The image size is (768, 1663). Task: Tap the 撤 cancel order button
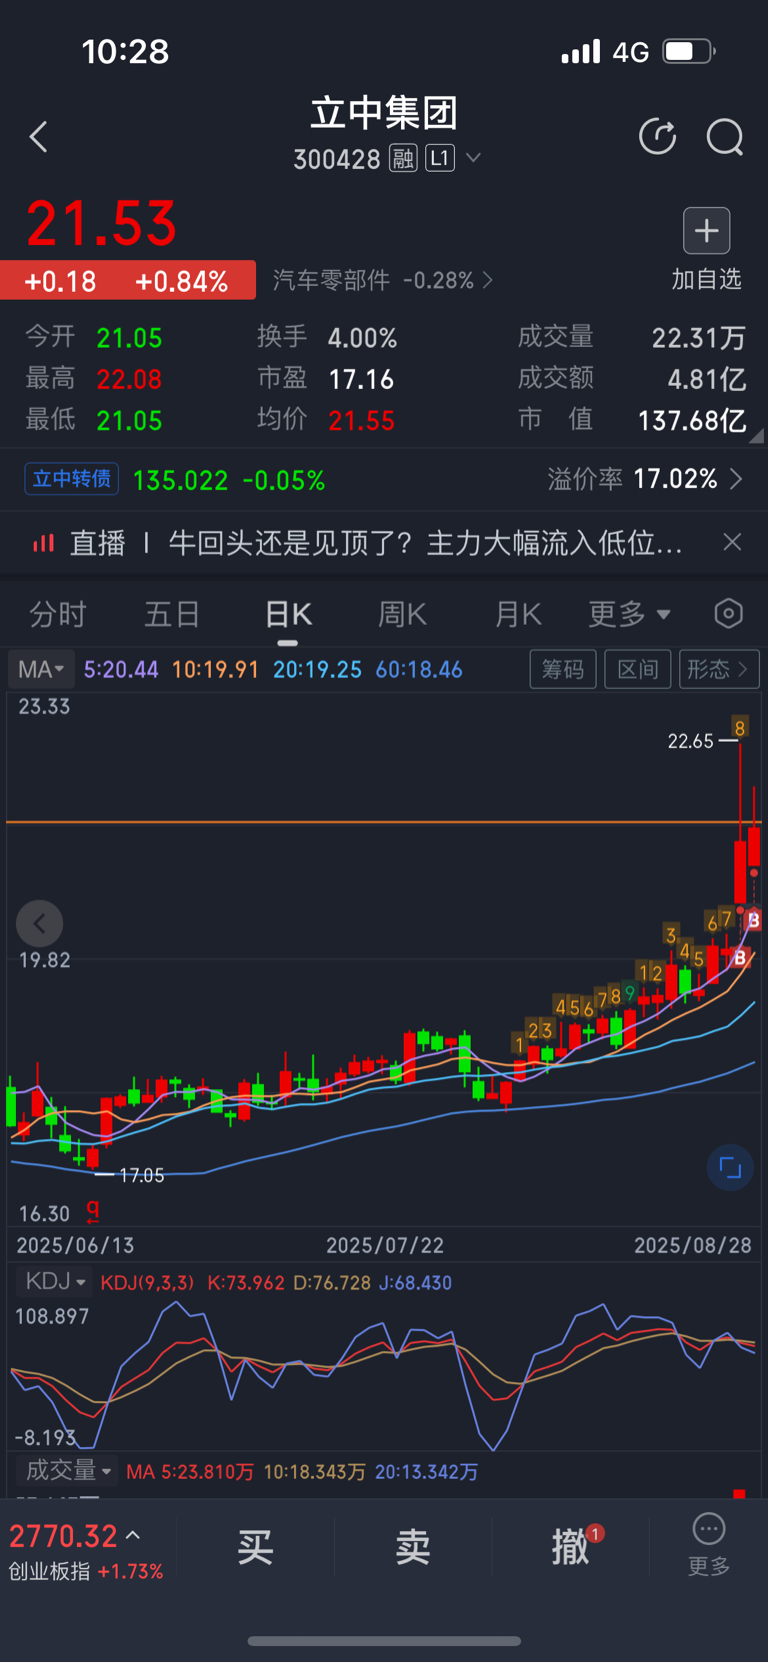pyautogui.click(x=571, y=1546)
